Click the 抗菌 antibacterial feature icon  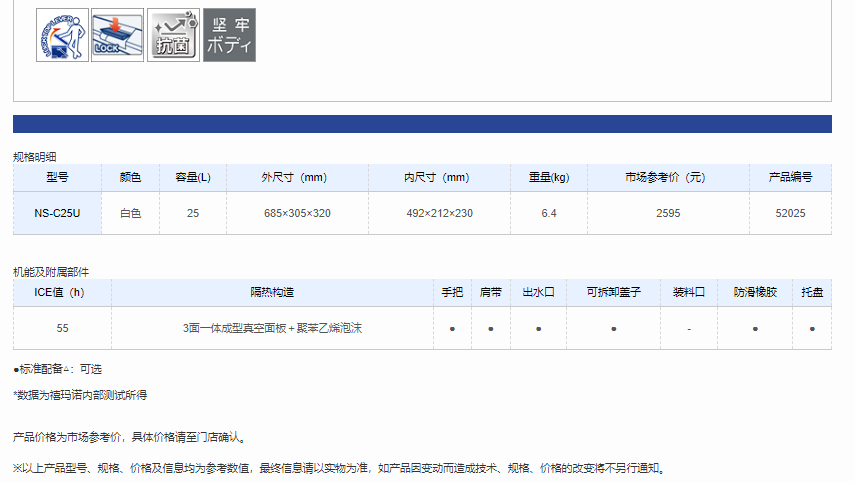pyautogui.click(x=174, y=35)
